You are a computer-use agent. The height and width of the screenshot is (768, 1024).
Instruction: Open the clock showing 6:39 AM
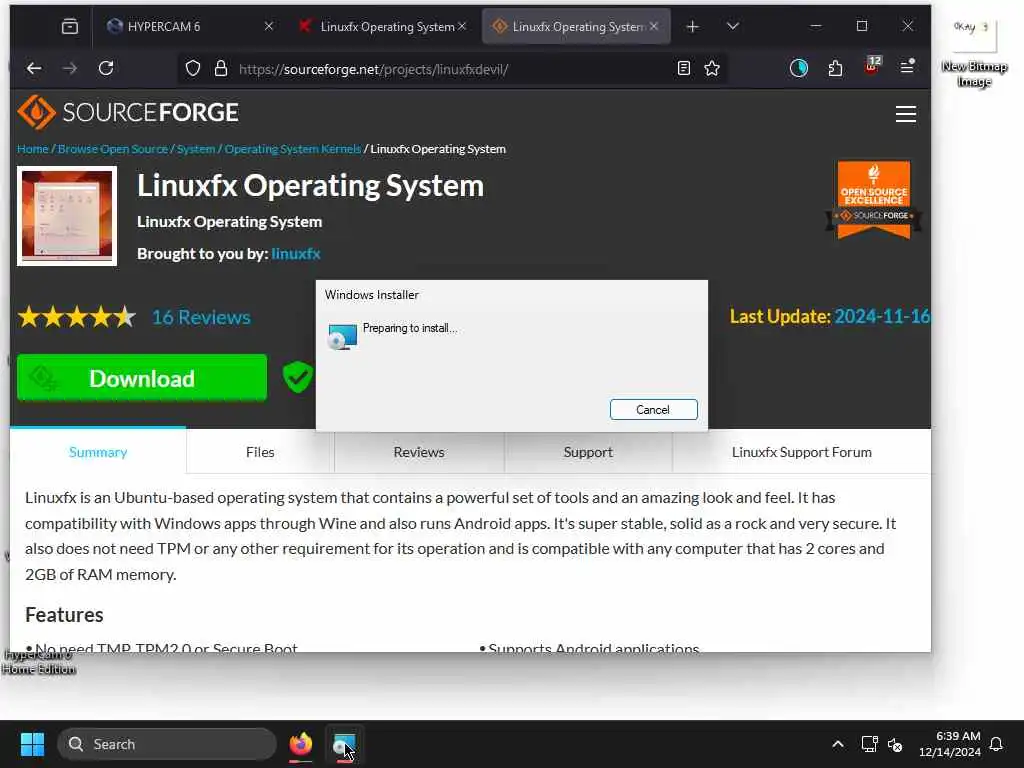tap(950, 744)
